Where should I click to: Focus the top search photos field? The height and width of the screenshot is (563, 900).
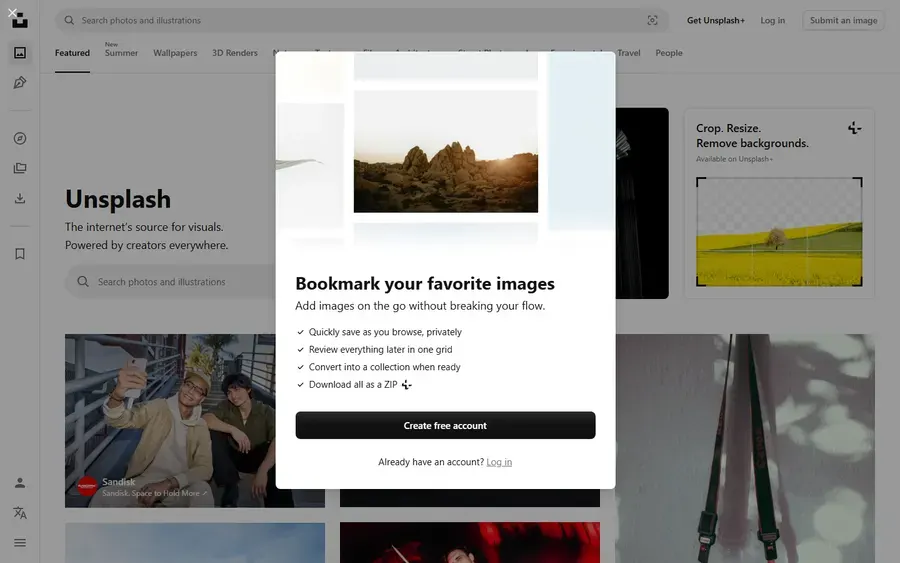coord(362,20)
